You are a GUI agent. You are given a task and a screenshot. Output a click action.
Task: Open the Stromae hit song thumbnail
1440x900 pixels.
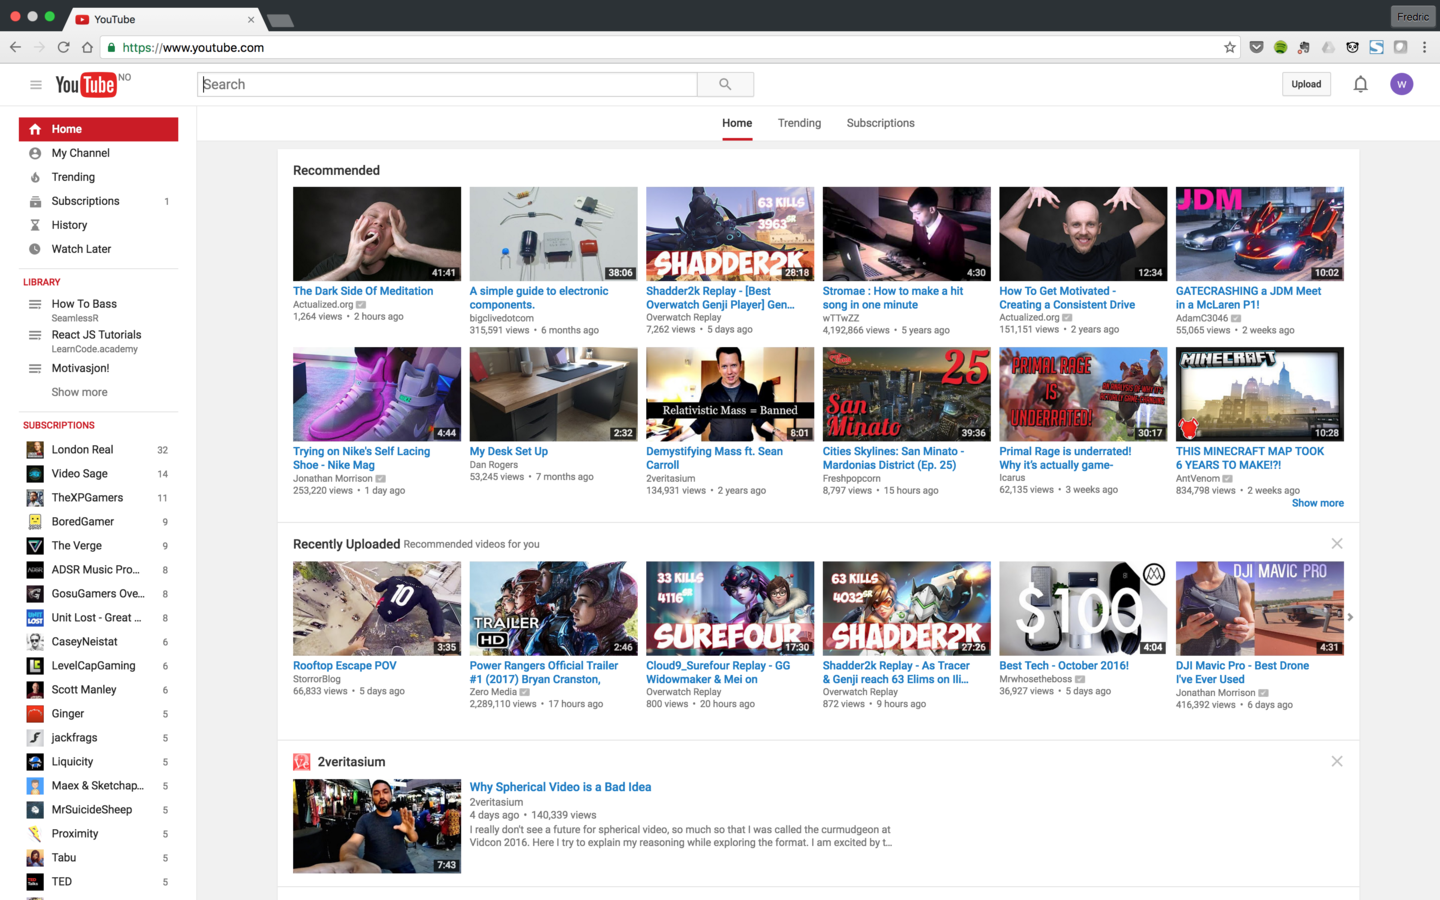[x=906, y=234]
